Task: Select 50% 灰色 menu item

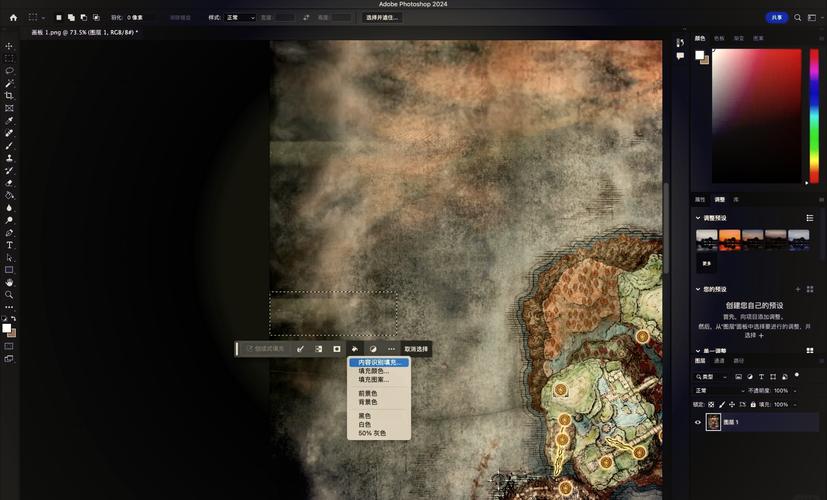Action: coord(372,433)
